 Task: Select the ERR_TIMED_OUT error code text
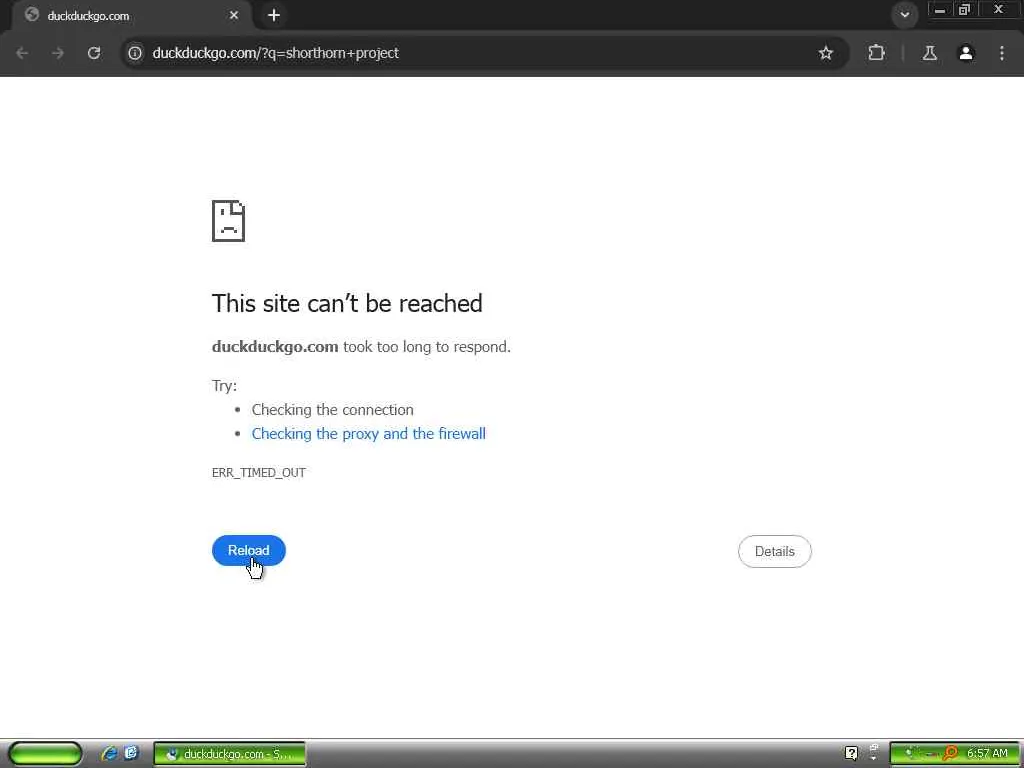point(259,472)
